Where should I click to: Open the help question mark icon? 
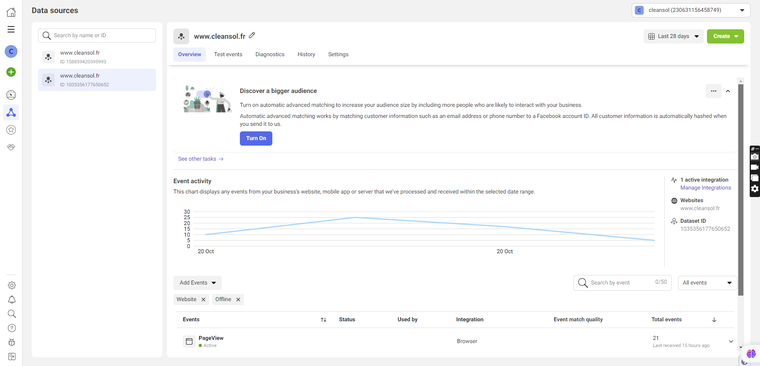pos(12,328)
